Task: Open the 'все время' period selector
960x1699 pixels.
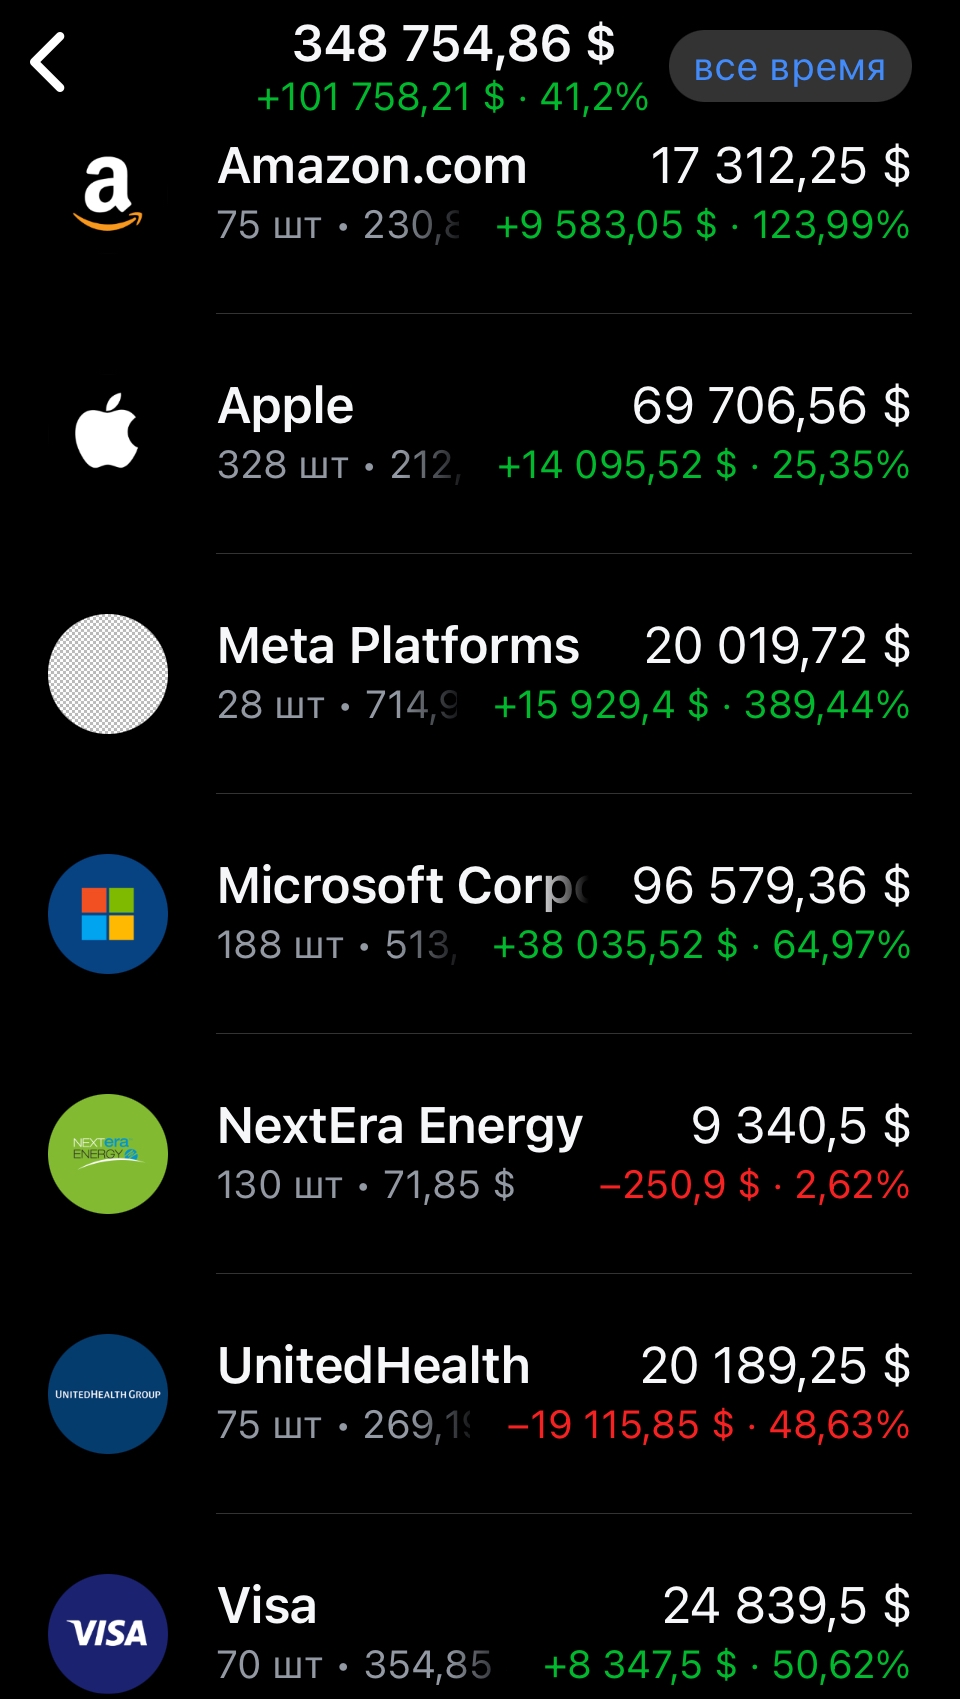Action: tap(790, 67)
